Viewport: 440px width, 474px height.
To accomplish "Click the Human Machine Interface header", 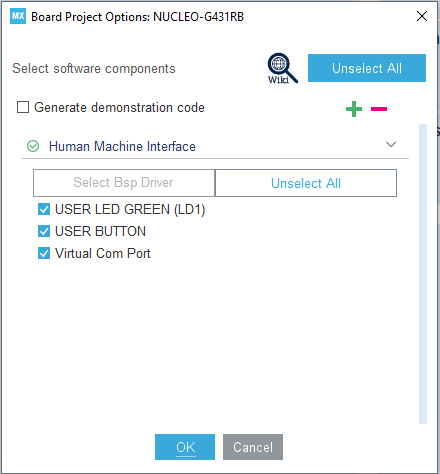I will pyautogui.click(x=215, y=146).
